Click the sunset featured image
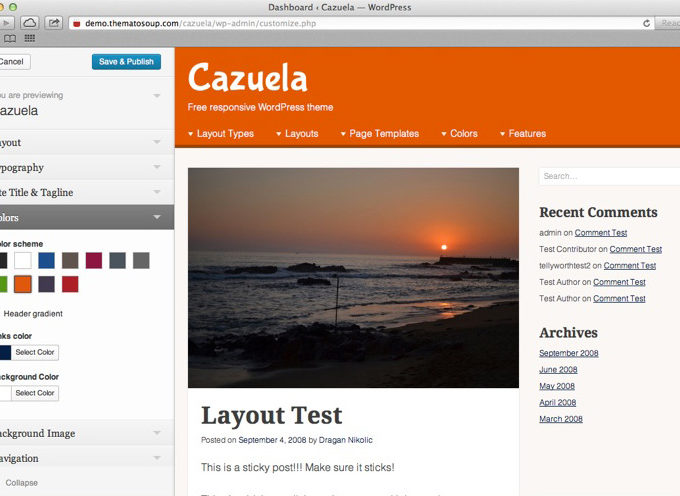The height and width of the screenshot is (496, 680). pyautogui.click(x=353, y=277)
